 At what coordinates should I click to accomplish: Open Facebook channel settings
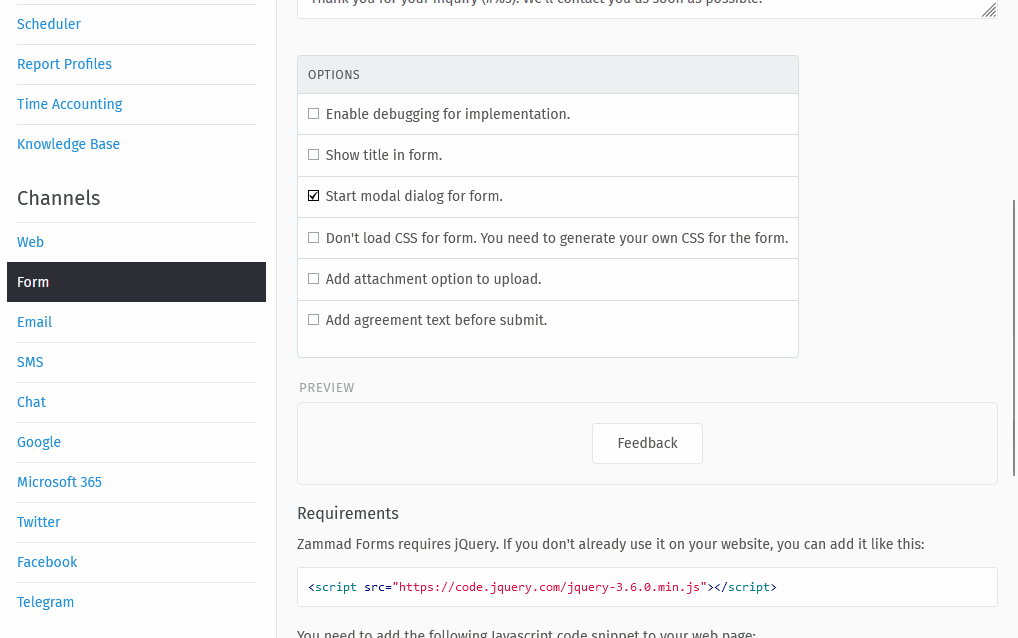tap(47, 562)
